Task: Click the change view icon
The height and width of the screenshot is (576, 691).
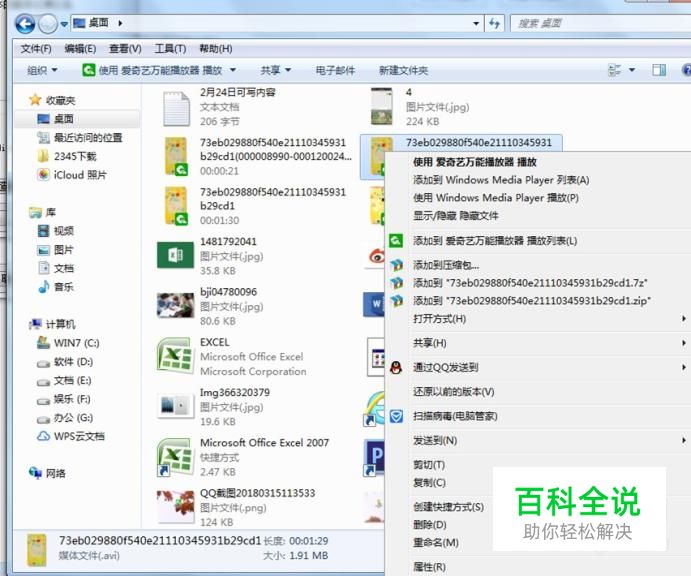Action: coord(614,70)
